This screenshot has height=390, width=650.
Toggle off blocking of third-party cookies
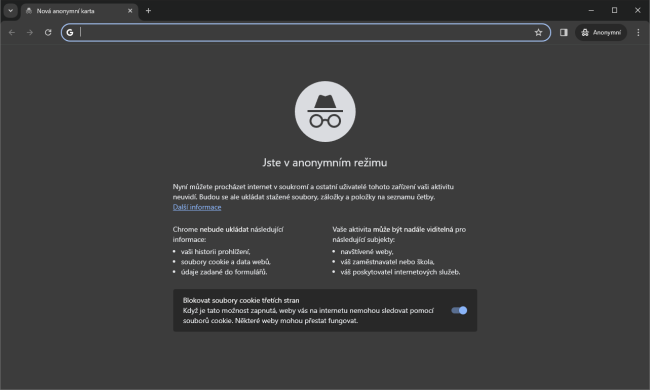coord(459,310)
